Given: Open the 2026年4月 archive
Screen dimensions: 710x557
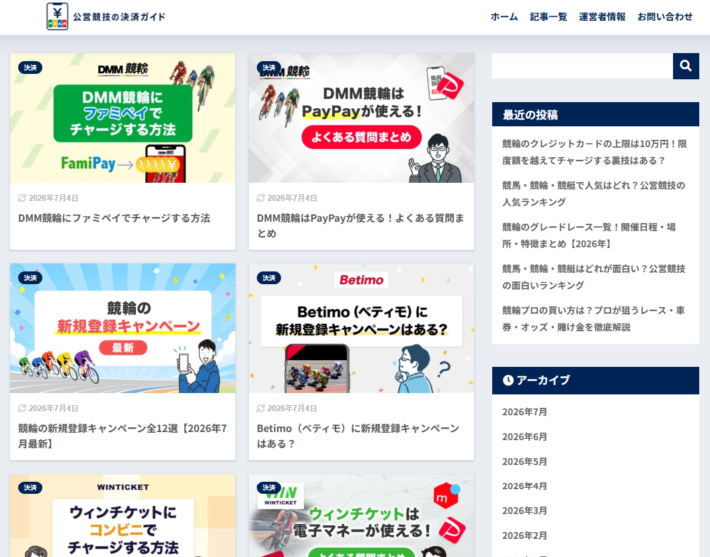Looking at the screenshot, I should coord(524,486).
